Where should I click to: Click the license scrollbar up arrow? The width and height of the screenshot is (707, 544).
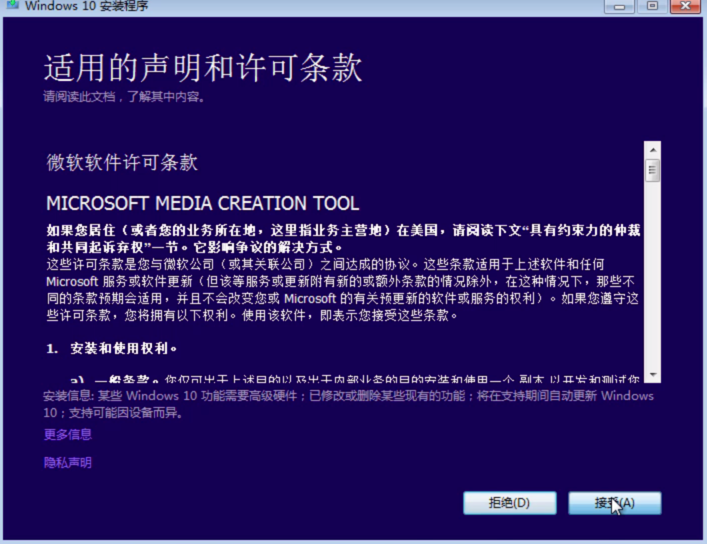coord(652,149)
